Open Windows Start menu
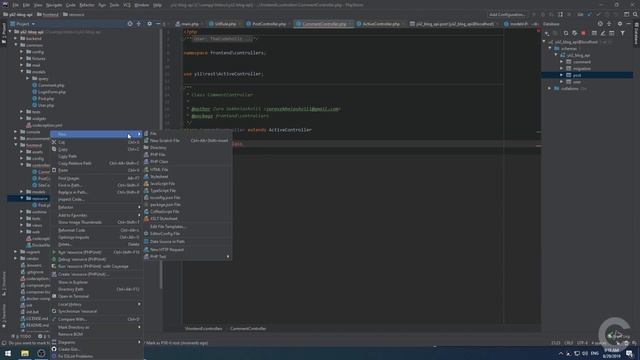The height and width of the screenshot is (360, 640). 8,353
